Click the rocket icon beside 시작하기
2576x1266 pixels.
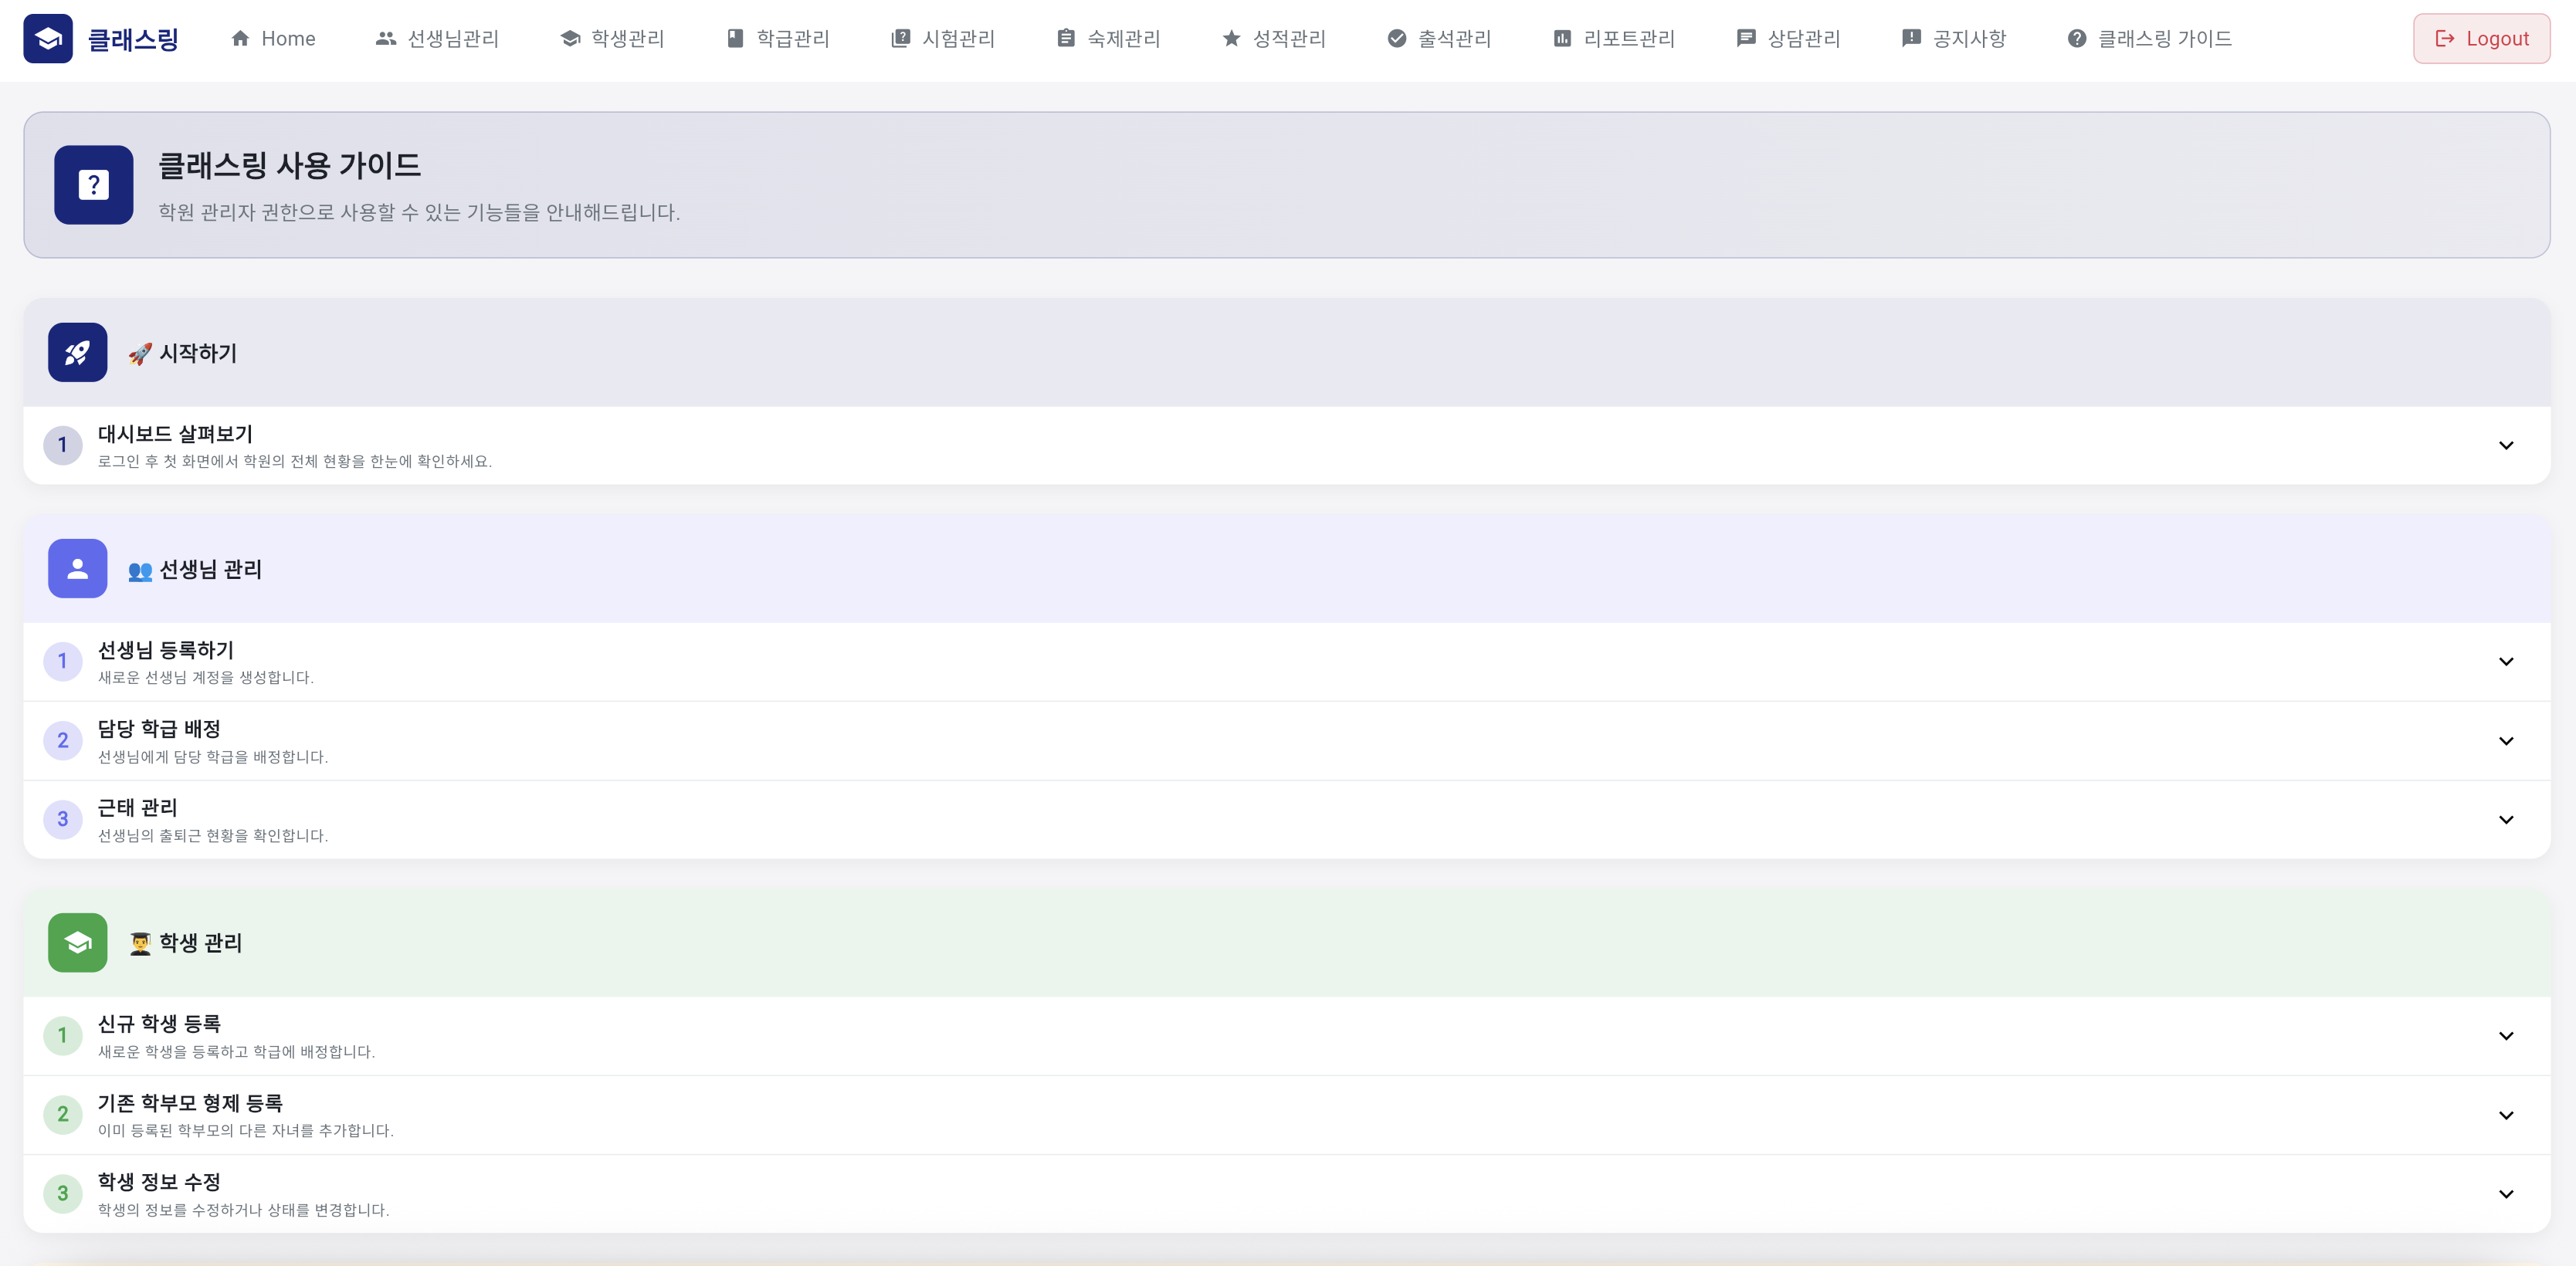tap(77, 352)
